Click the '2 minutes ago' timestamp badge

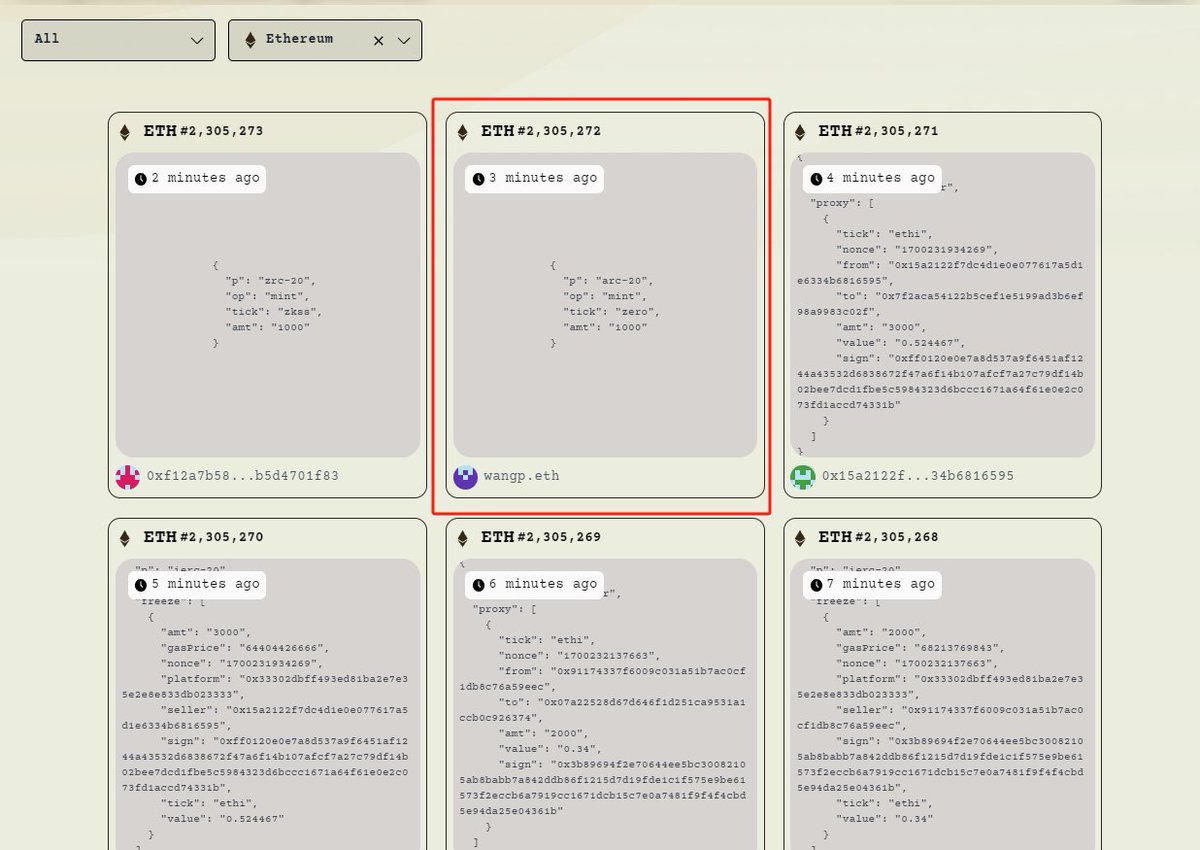[x=197, y=178]
